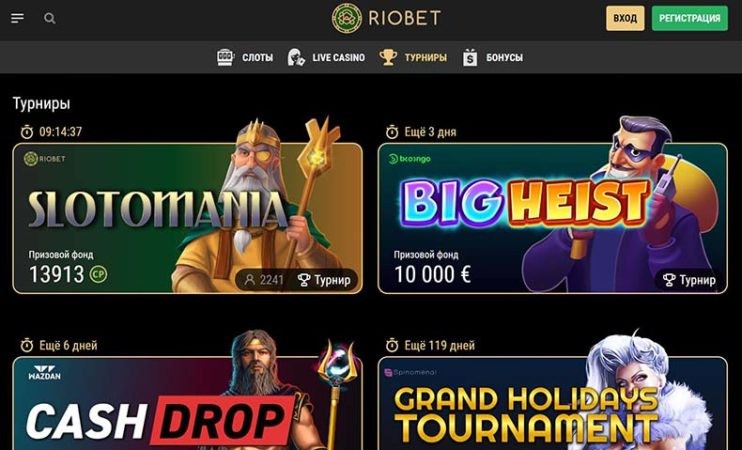Open the Бонусы menu item
This screenshot has width=742, height=450.
click(x=504, y=58)
